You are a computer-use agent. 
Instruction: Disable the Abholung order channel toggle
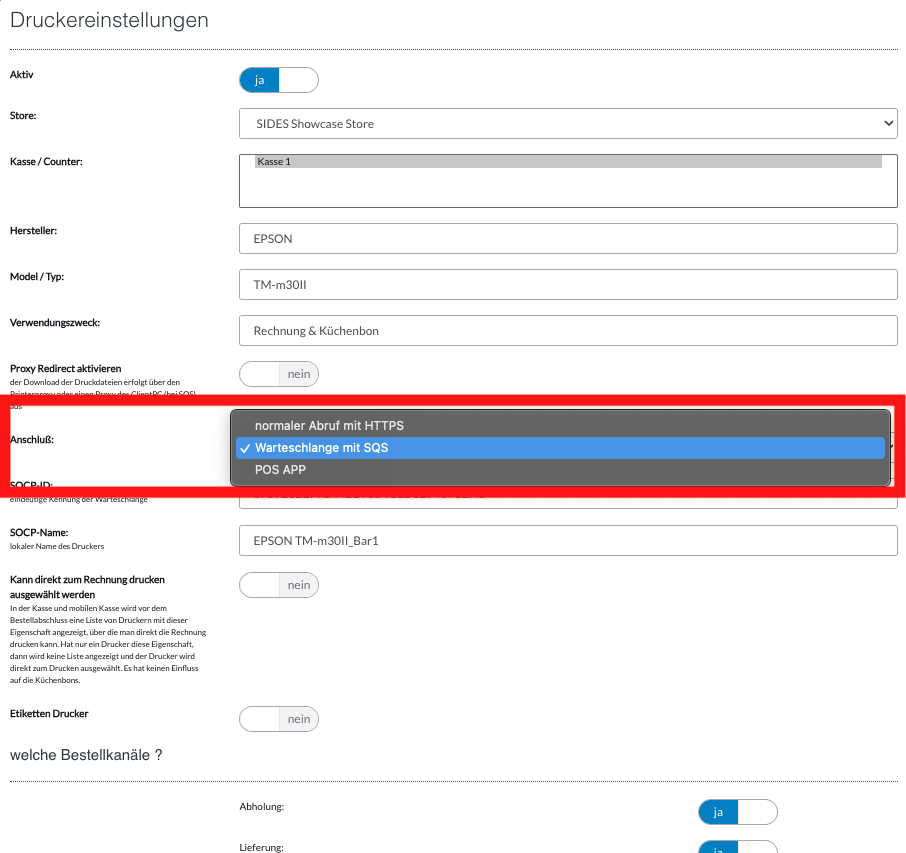737,812
